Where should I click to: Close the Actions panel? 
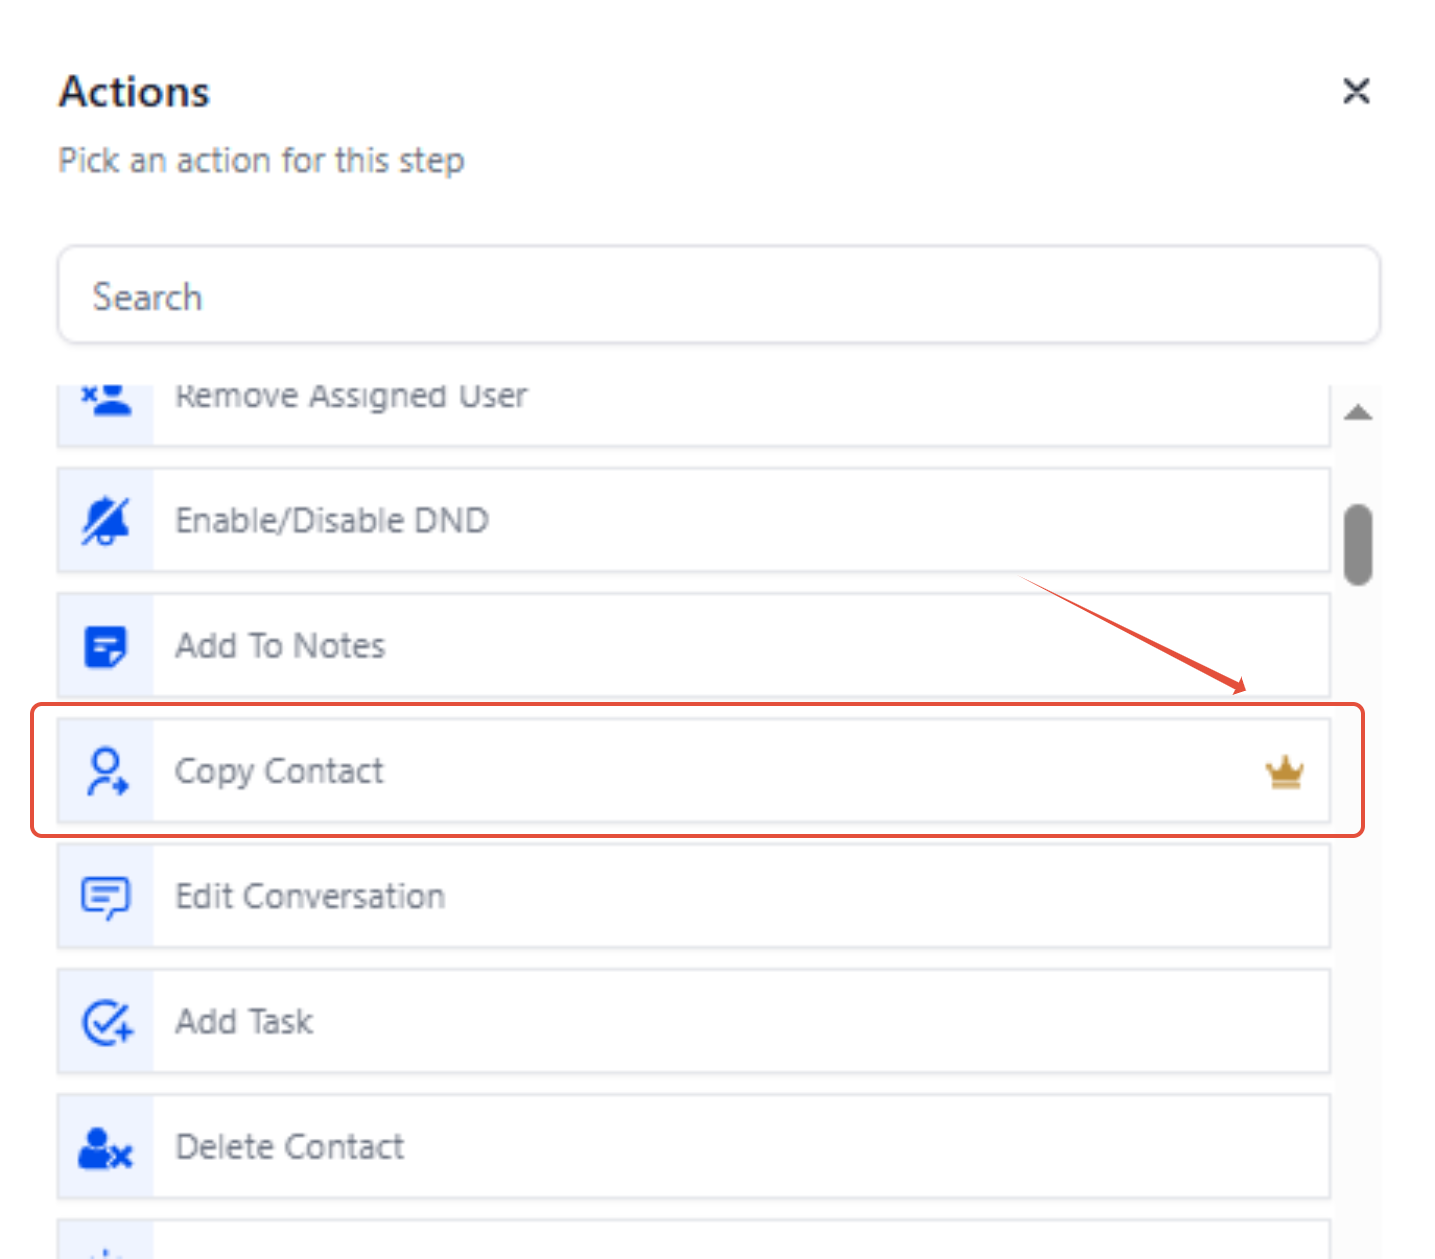(1356, 91)
